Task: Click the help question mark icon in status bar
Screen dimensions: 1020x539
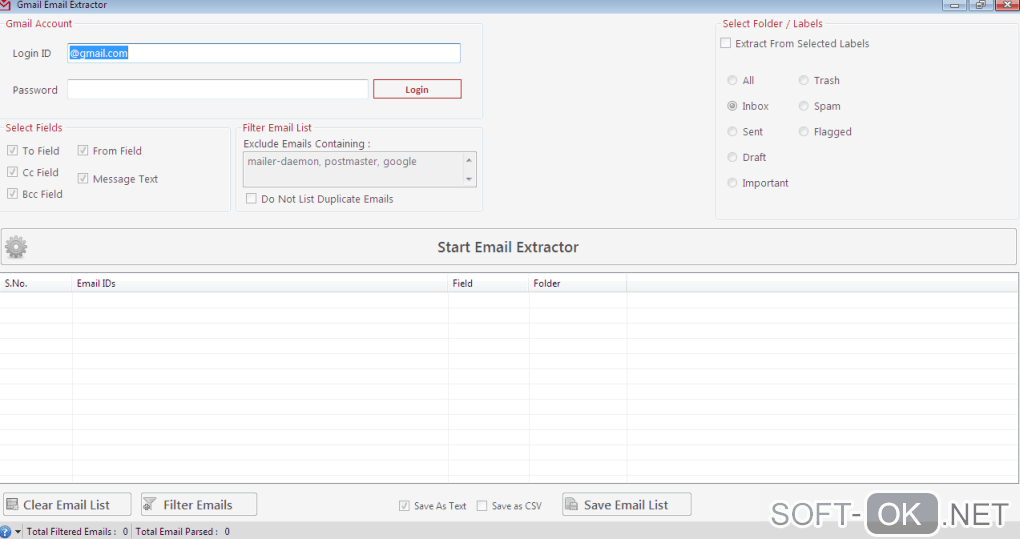Action: pos(5,532)
